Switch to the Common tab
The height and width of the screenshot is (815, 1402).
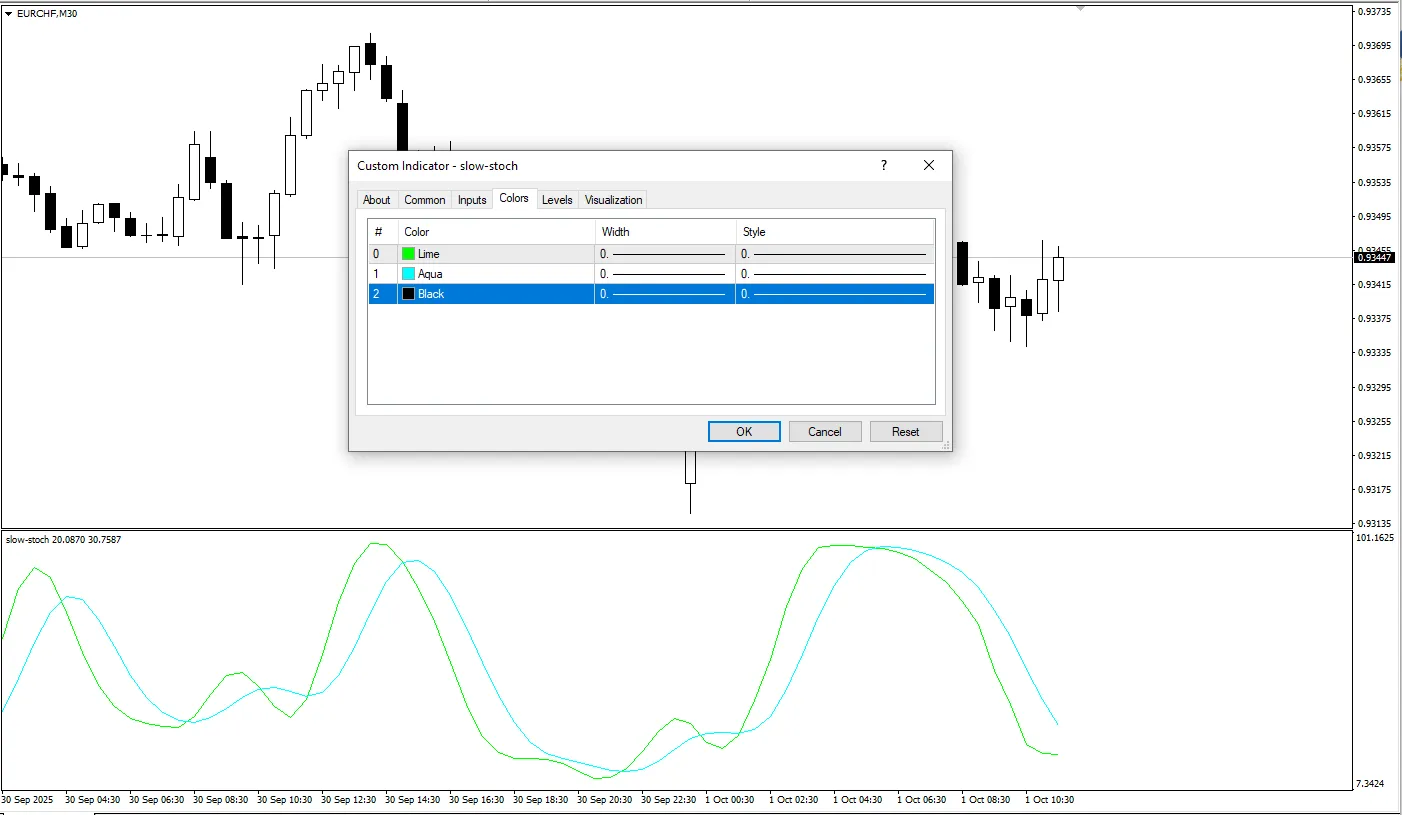click(x=425, y=200)
